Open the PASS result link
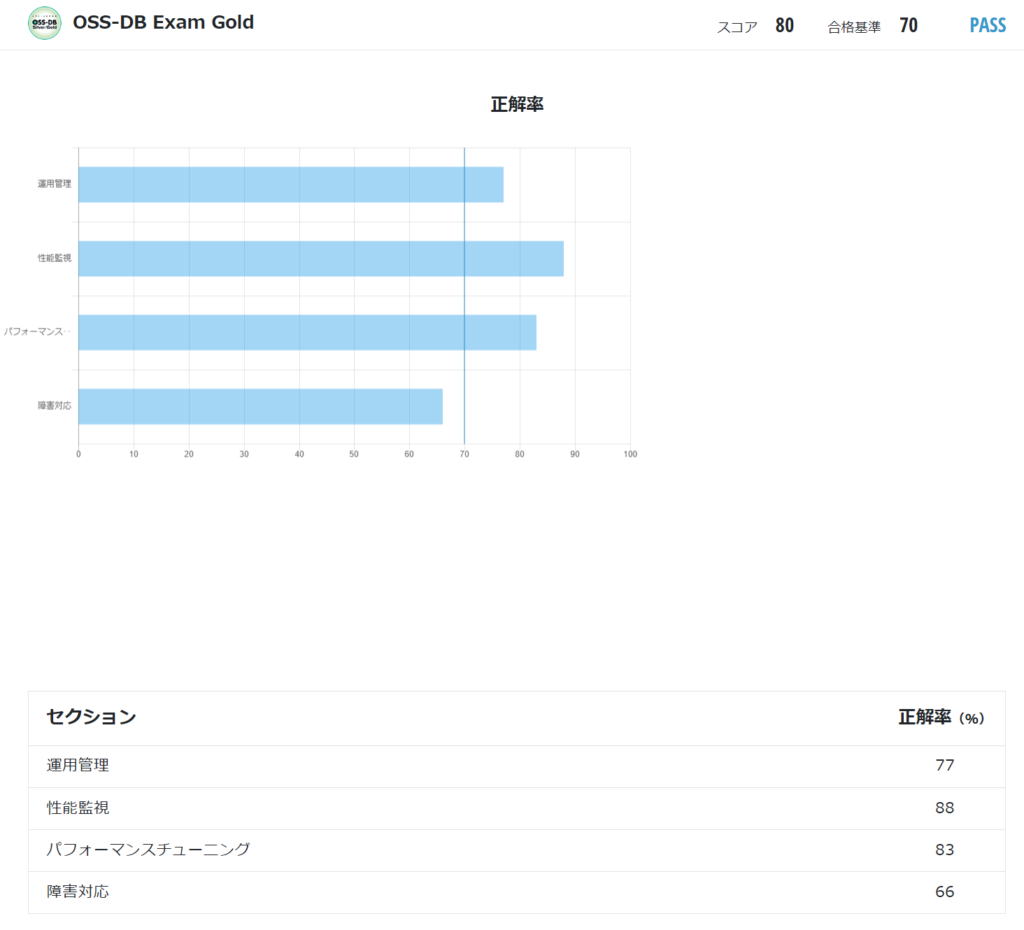 988,24
